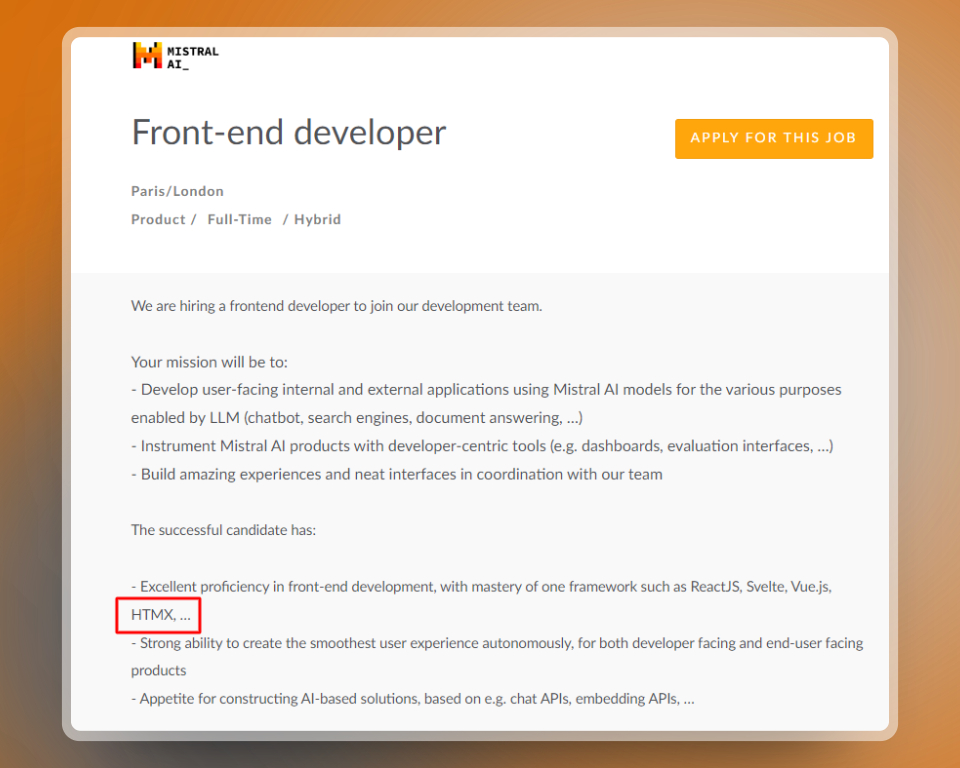Click the 'We are hiring a frontend developer' sentence
The width and height of the screenshot is (960, 768).
pyautogui.click(x=337, y=306)
